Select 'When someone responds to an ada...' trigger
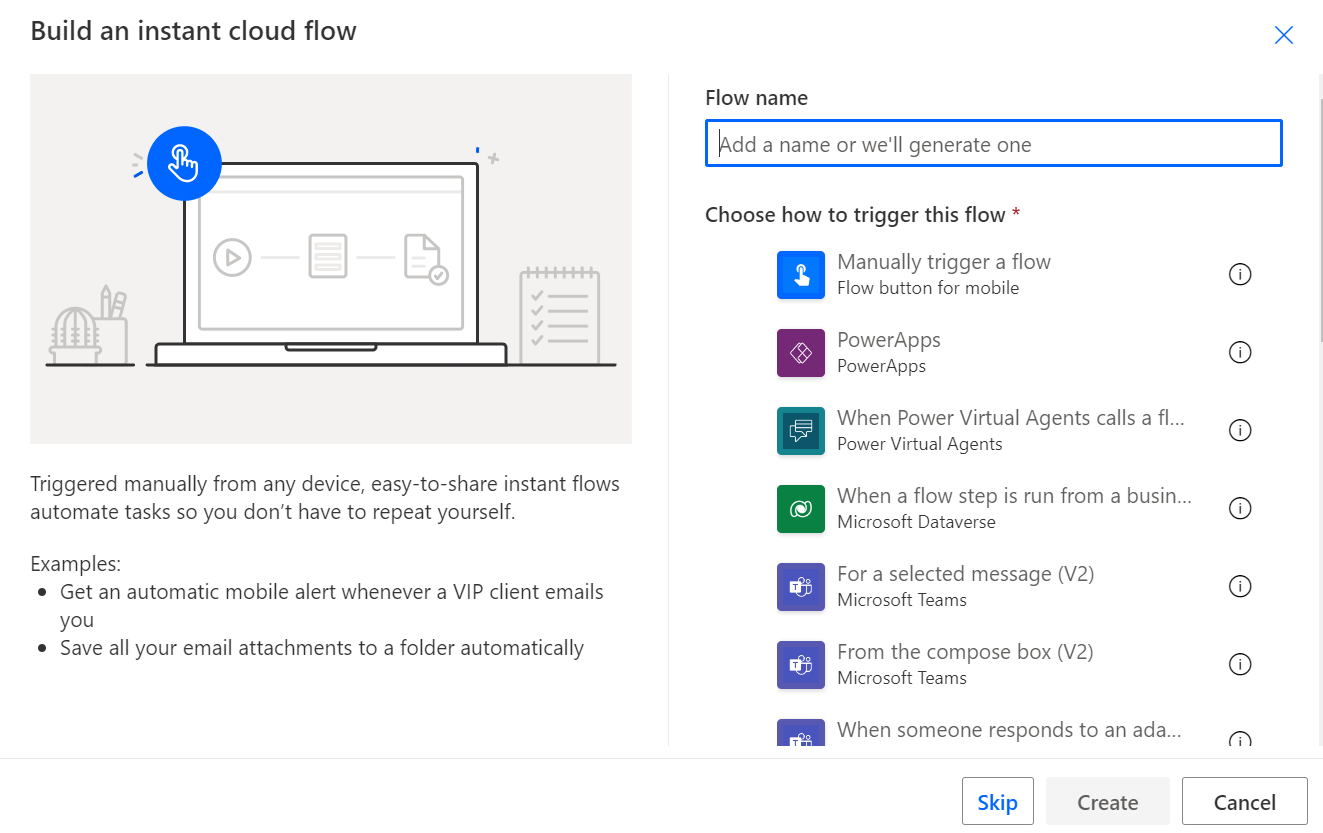 [x=1009, y=730]
